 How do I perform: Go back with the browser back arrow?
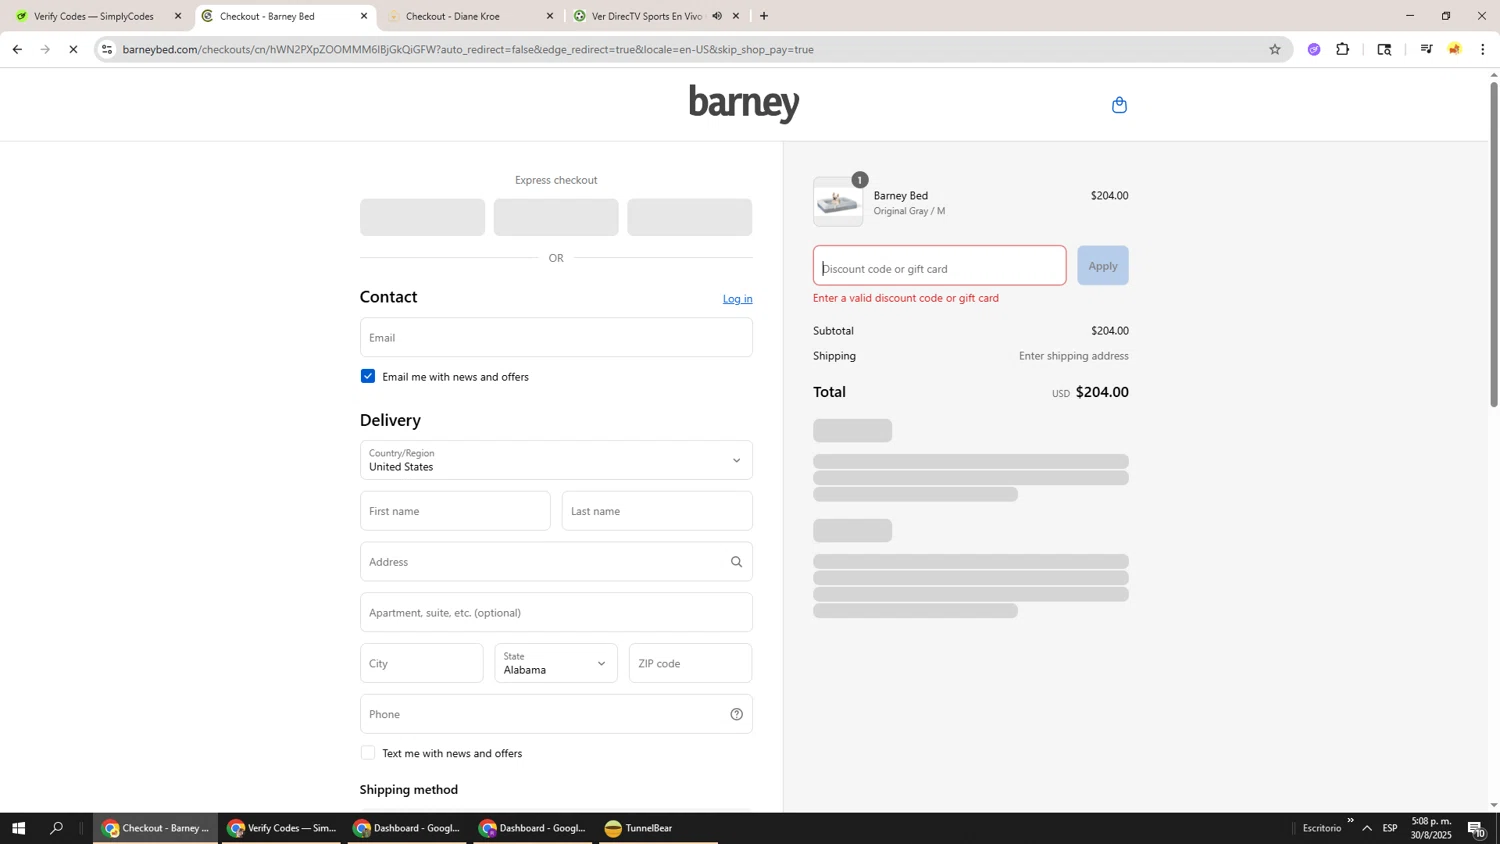coord(17,49)
